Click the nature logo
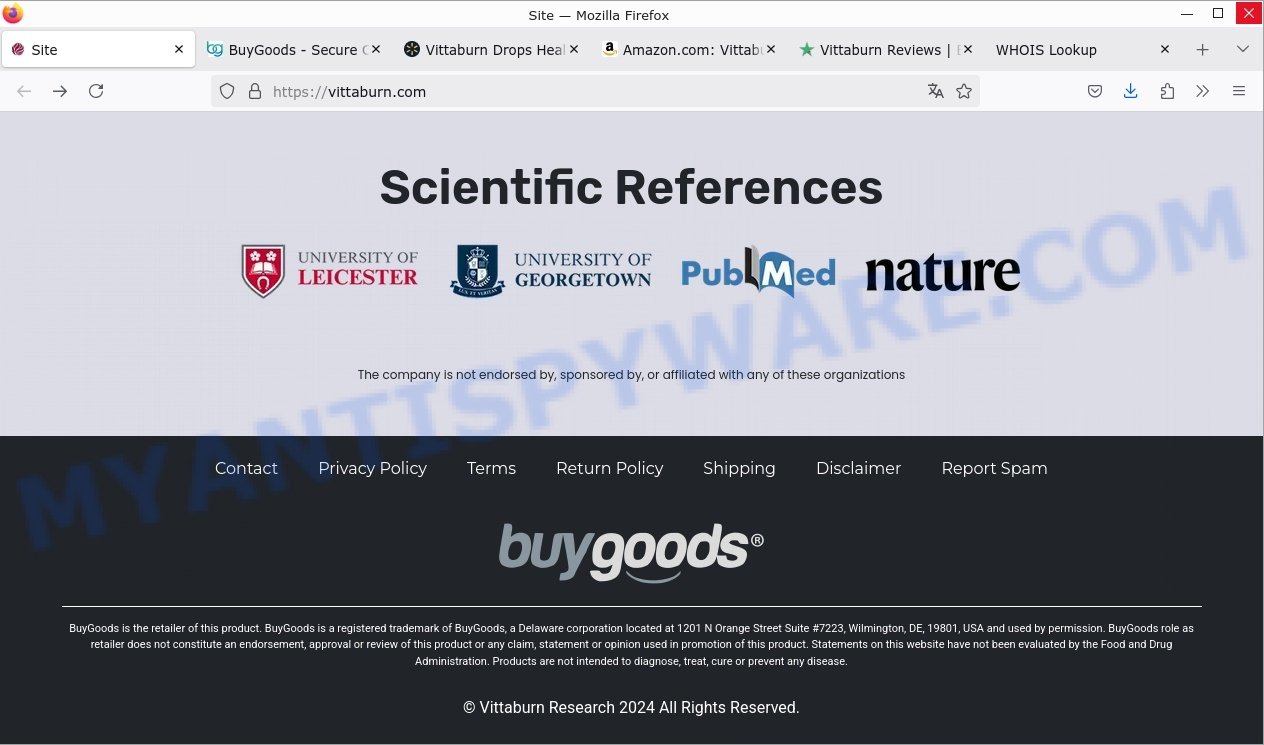The width and height of the screenshot is (1264, 745). pos(943,272)
